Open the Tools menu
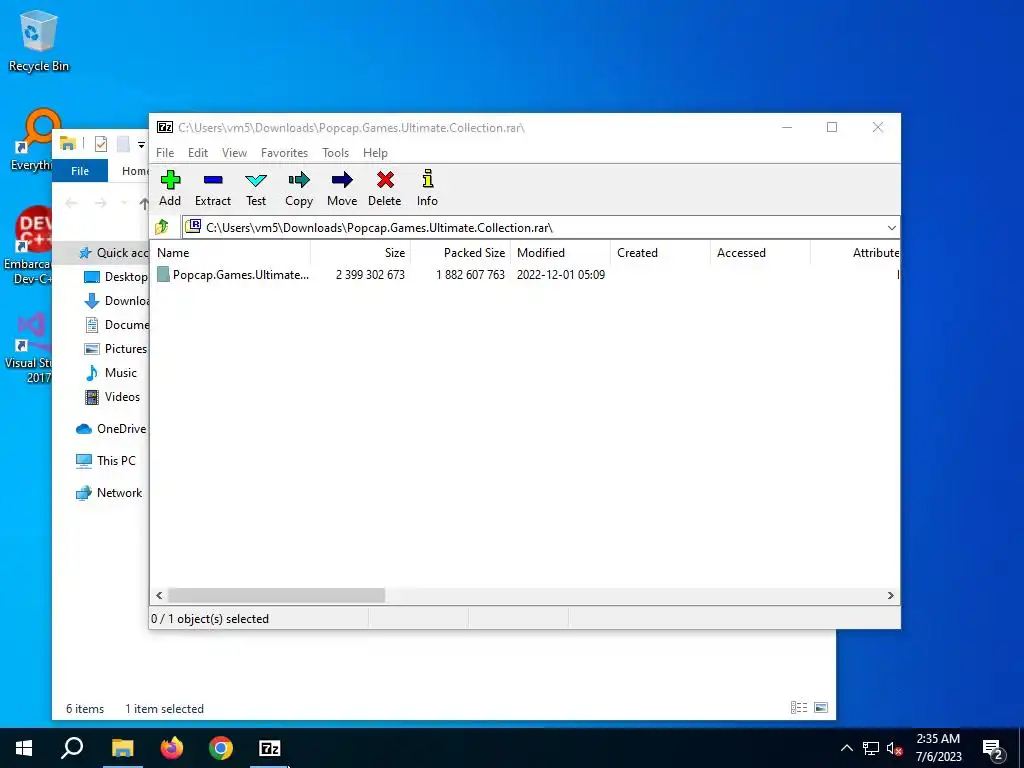This screenshot has width=1024, height=768. click(x=335, y=153)
